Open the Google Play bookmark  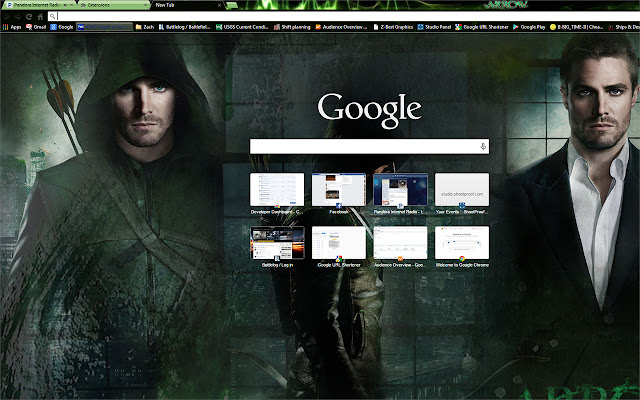pyautogui.click(x=529, y=27)
